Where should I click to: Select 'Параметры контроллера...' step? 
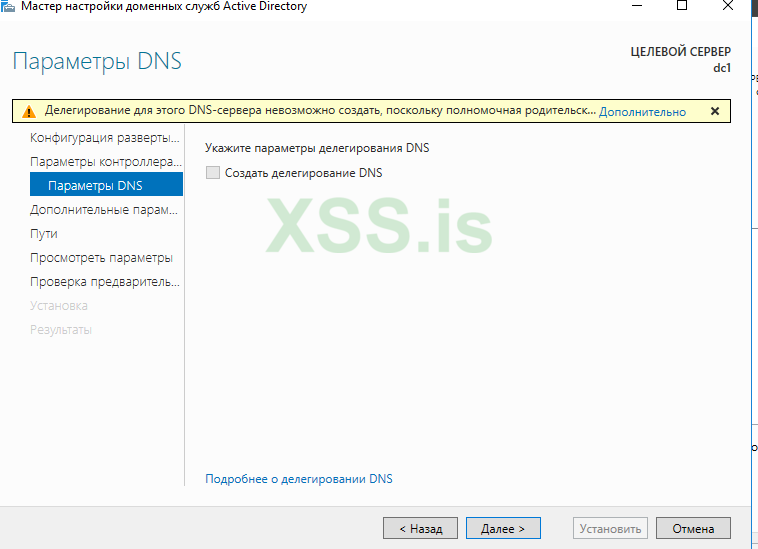tap(106, 161)
